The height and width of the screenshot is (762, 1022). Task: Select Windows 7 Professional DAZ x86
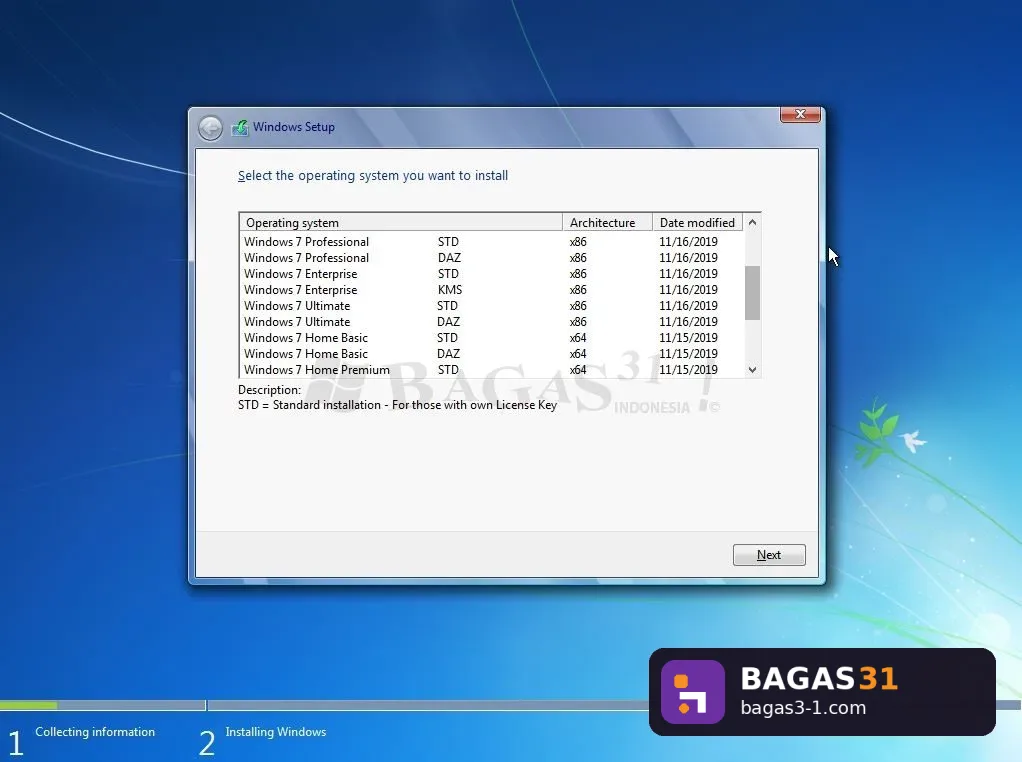click(491, 257)
